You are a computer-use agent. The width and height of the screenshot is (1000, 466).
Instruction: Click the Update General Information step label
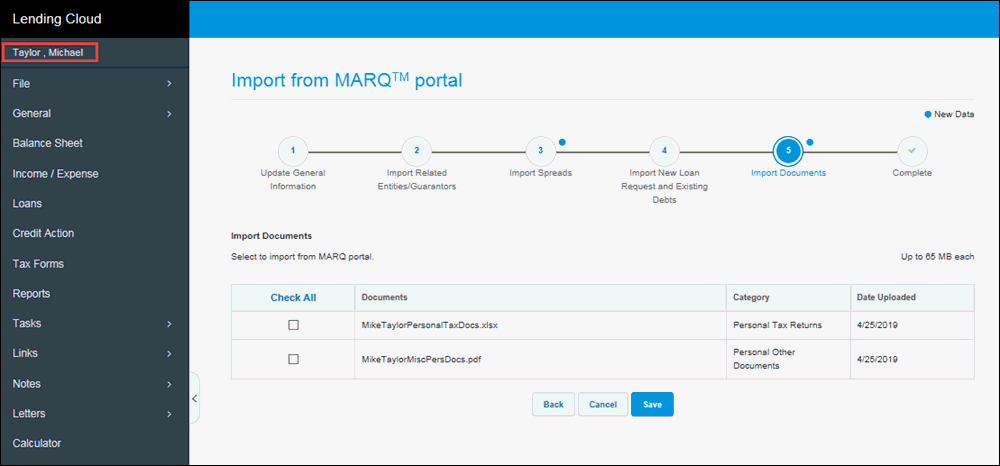(293, 180)
